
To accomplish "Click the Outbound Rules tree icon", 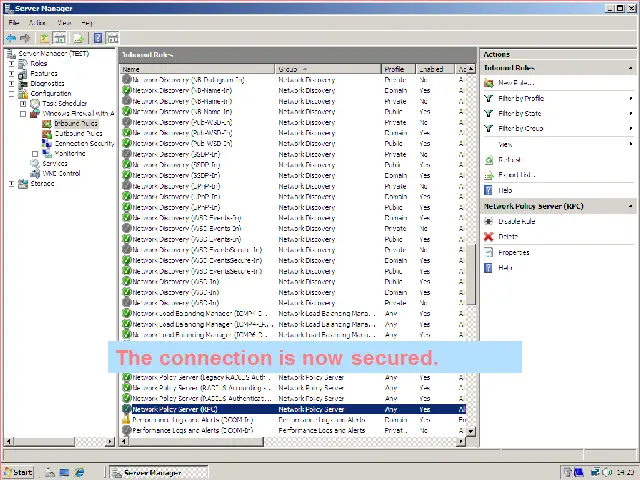I will [x=47, y=133].
